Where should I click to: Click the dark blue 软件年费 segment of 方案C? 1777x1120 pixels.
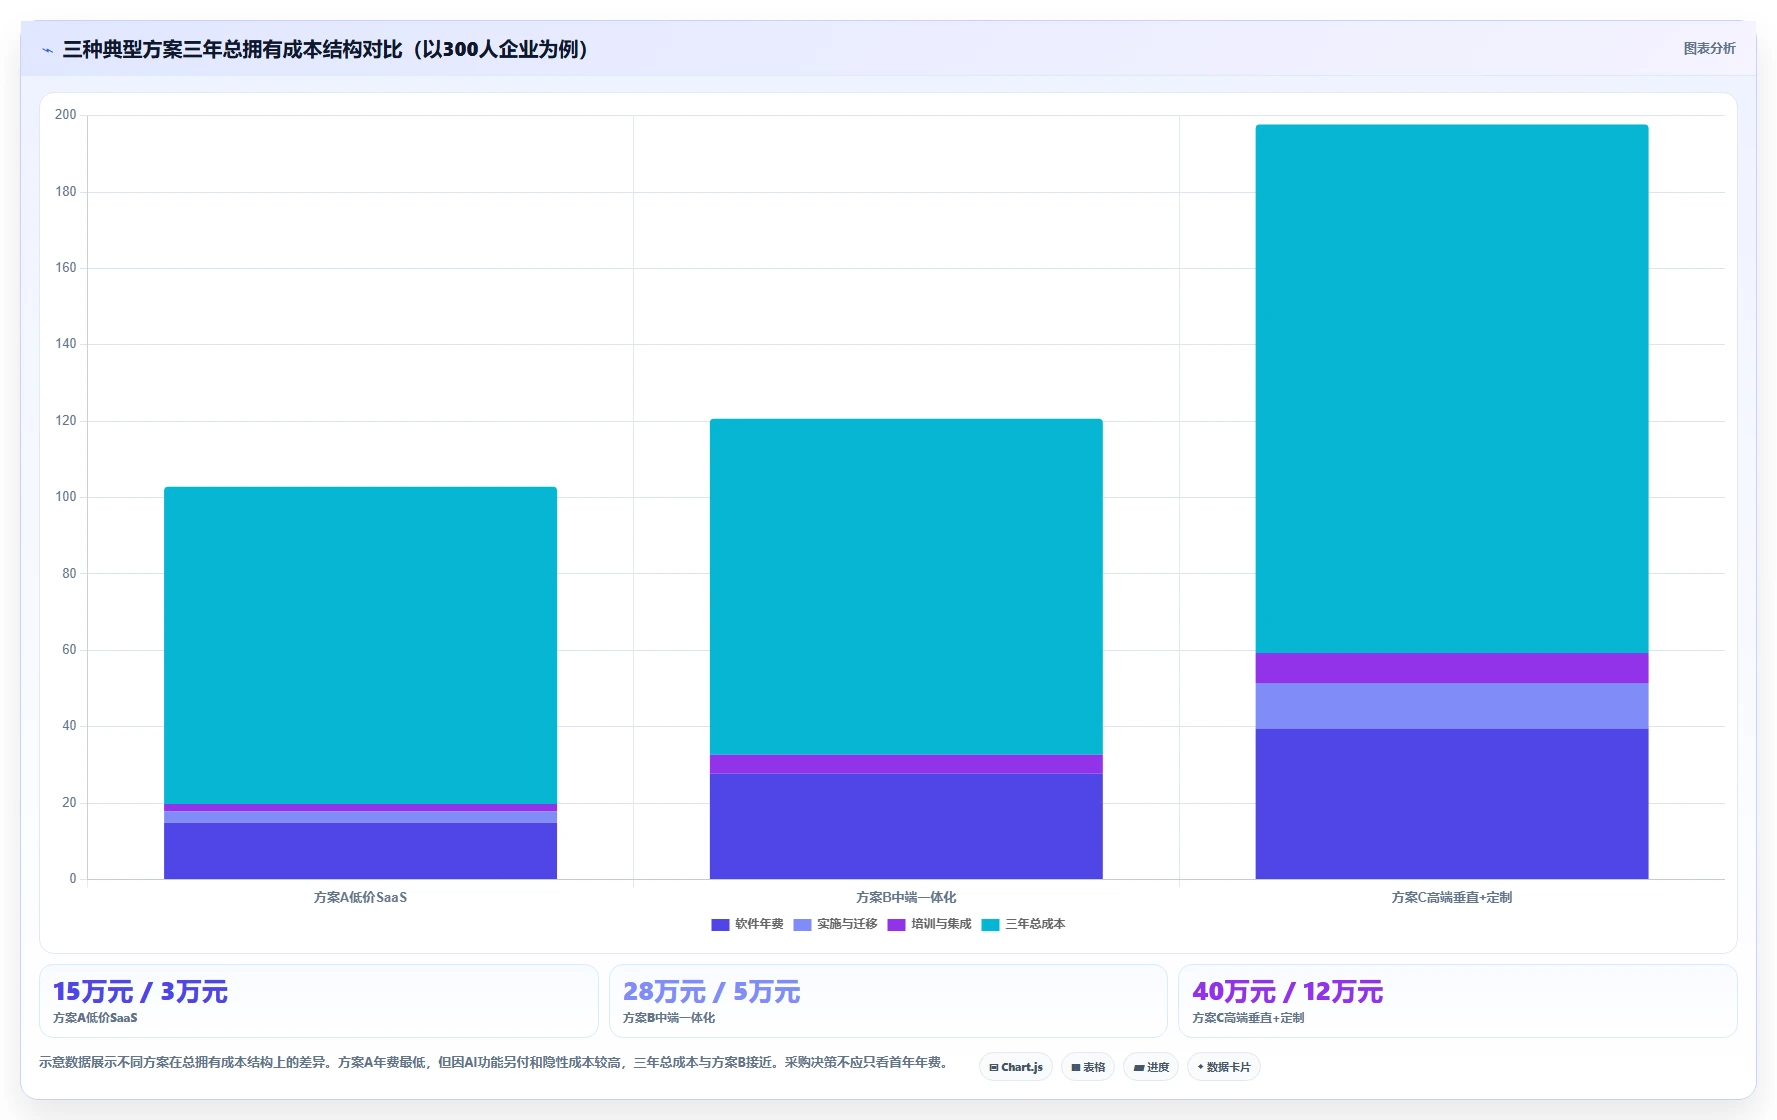pyautogui.click(x=1452, y=804)
